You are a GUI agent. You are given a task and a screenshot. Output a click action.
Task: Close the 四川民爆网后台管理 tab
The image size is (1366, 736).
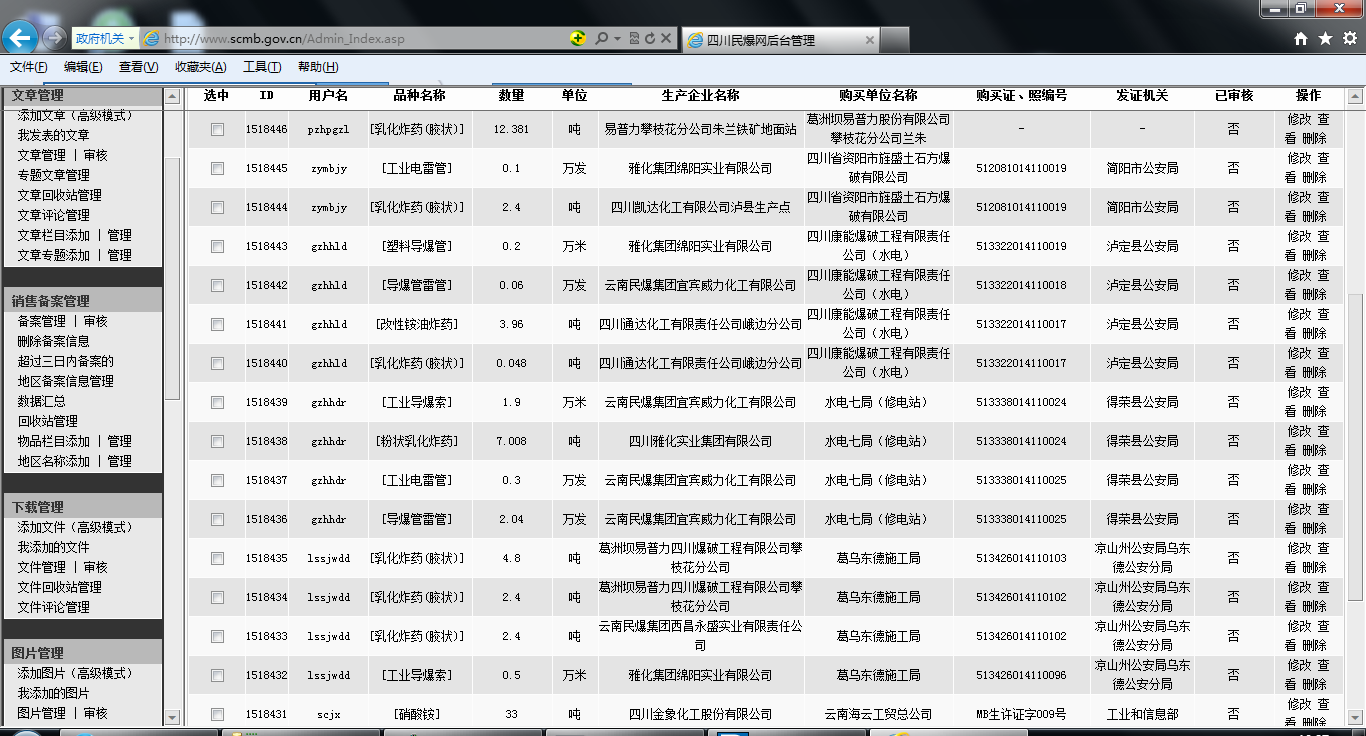869,40
